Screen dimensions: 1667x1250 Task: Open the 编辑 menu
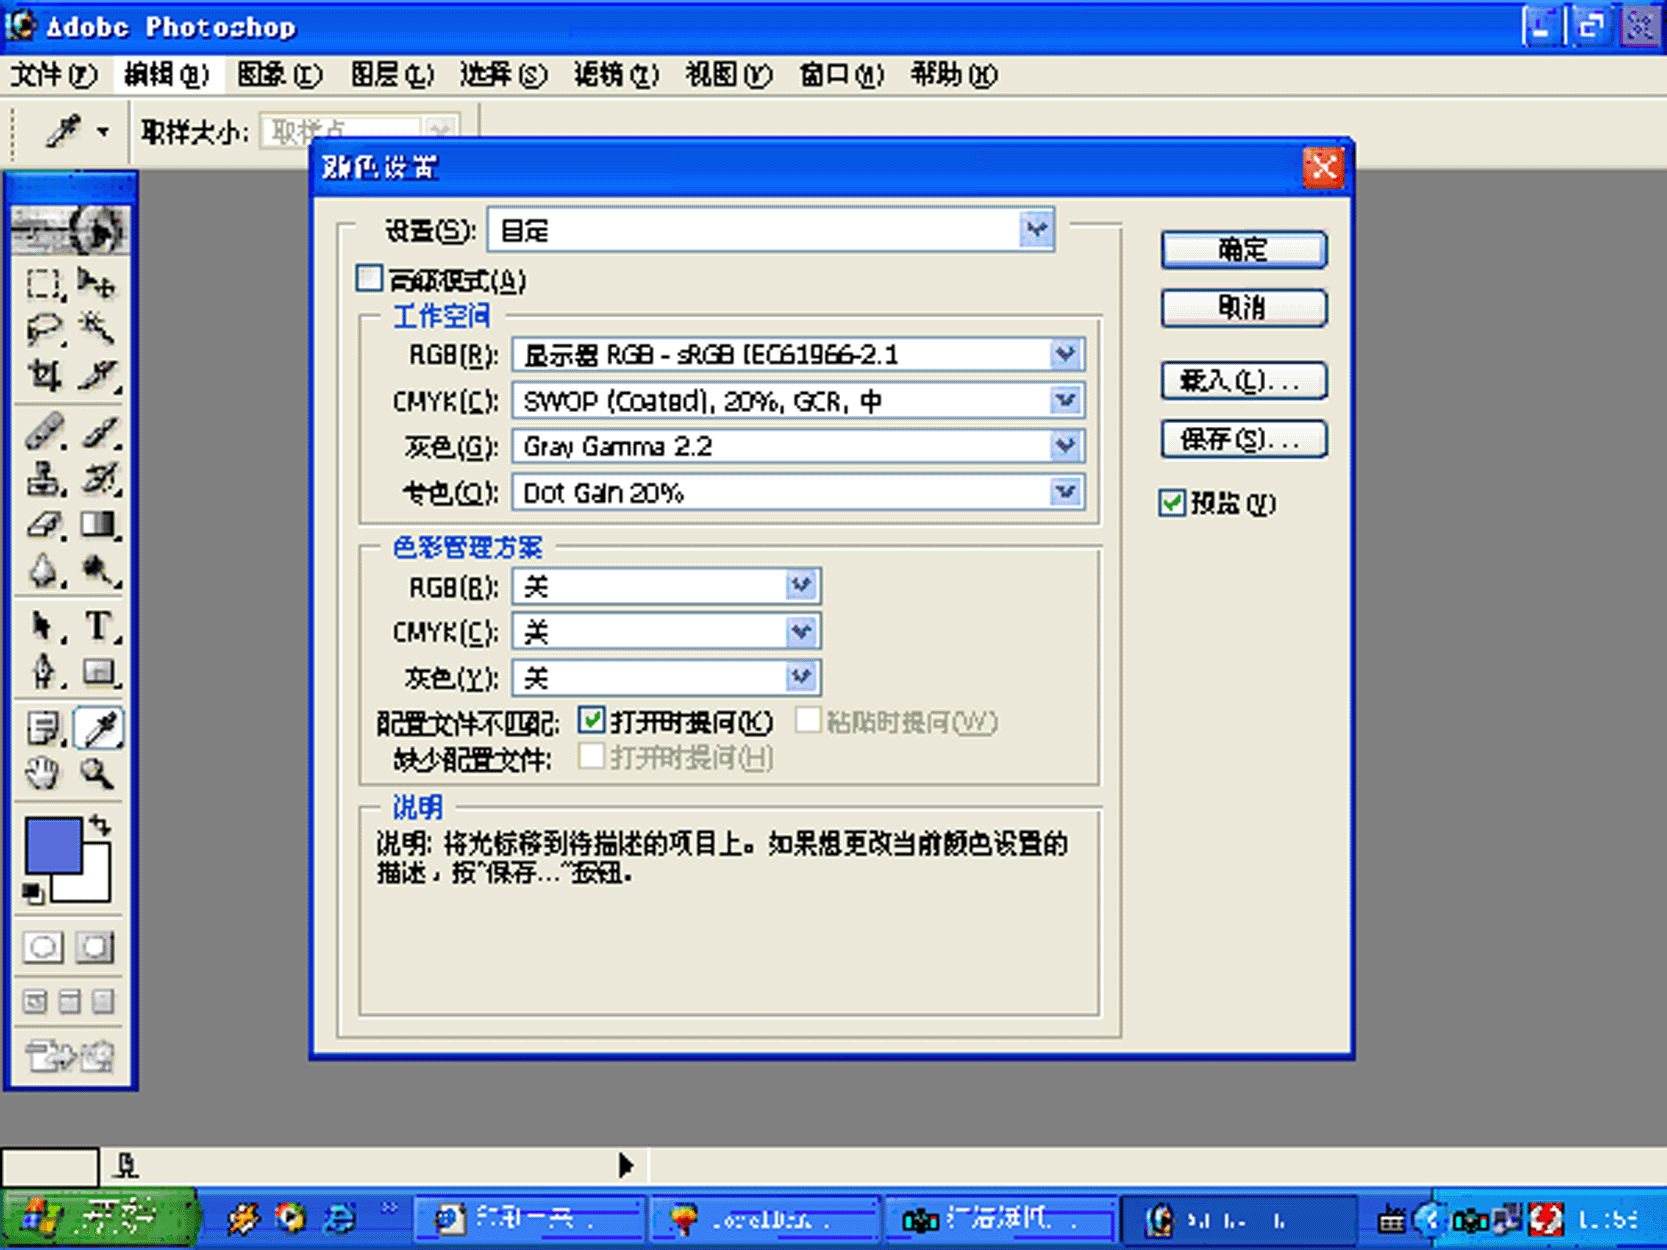[x=166, y=75]
